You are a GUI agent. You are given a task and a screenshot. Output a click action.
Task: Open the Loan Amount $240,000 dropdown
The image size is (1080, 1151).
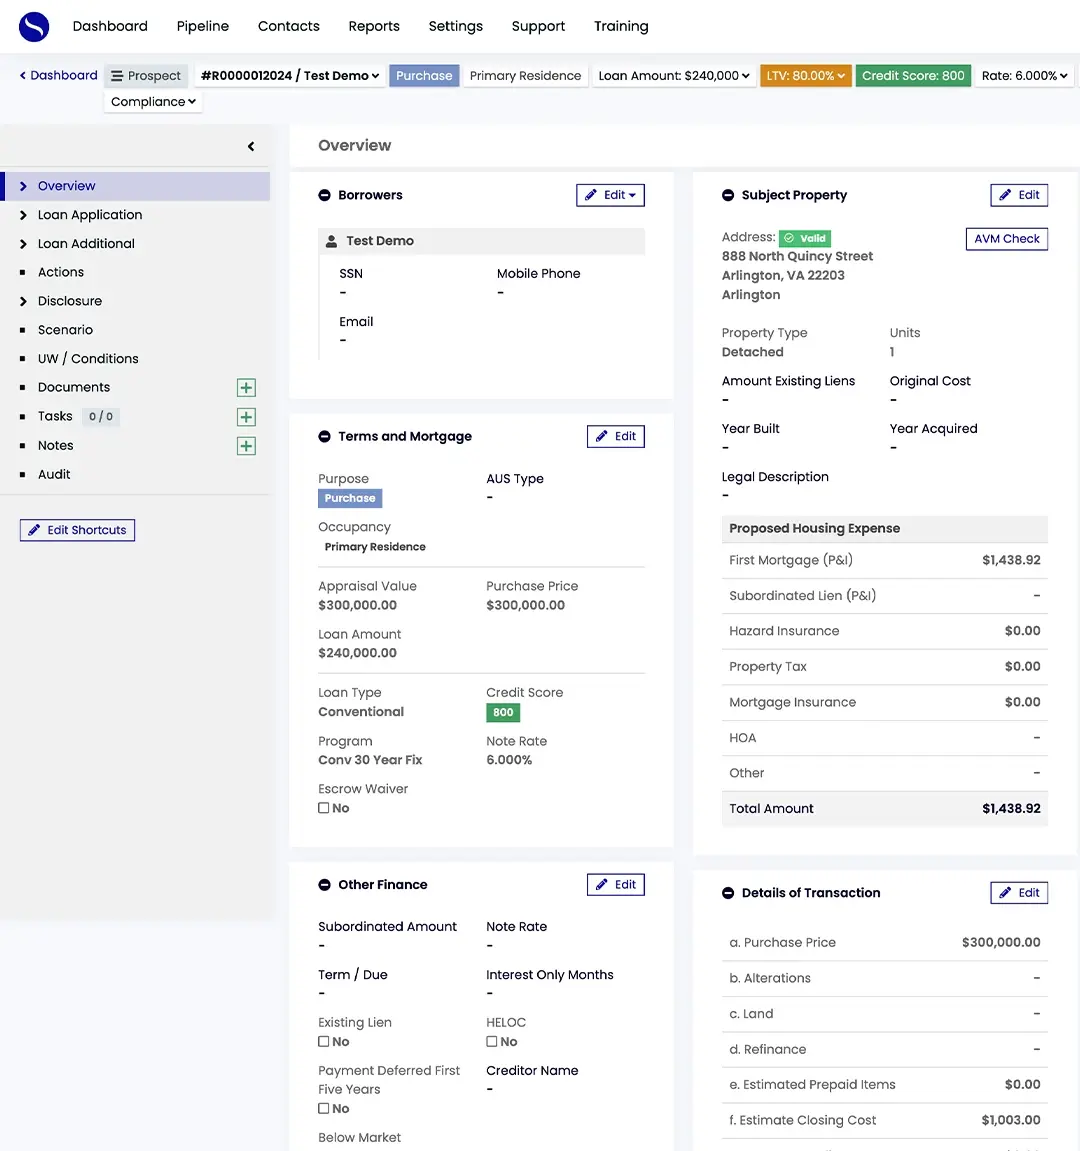(673, 76)
